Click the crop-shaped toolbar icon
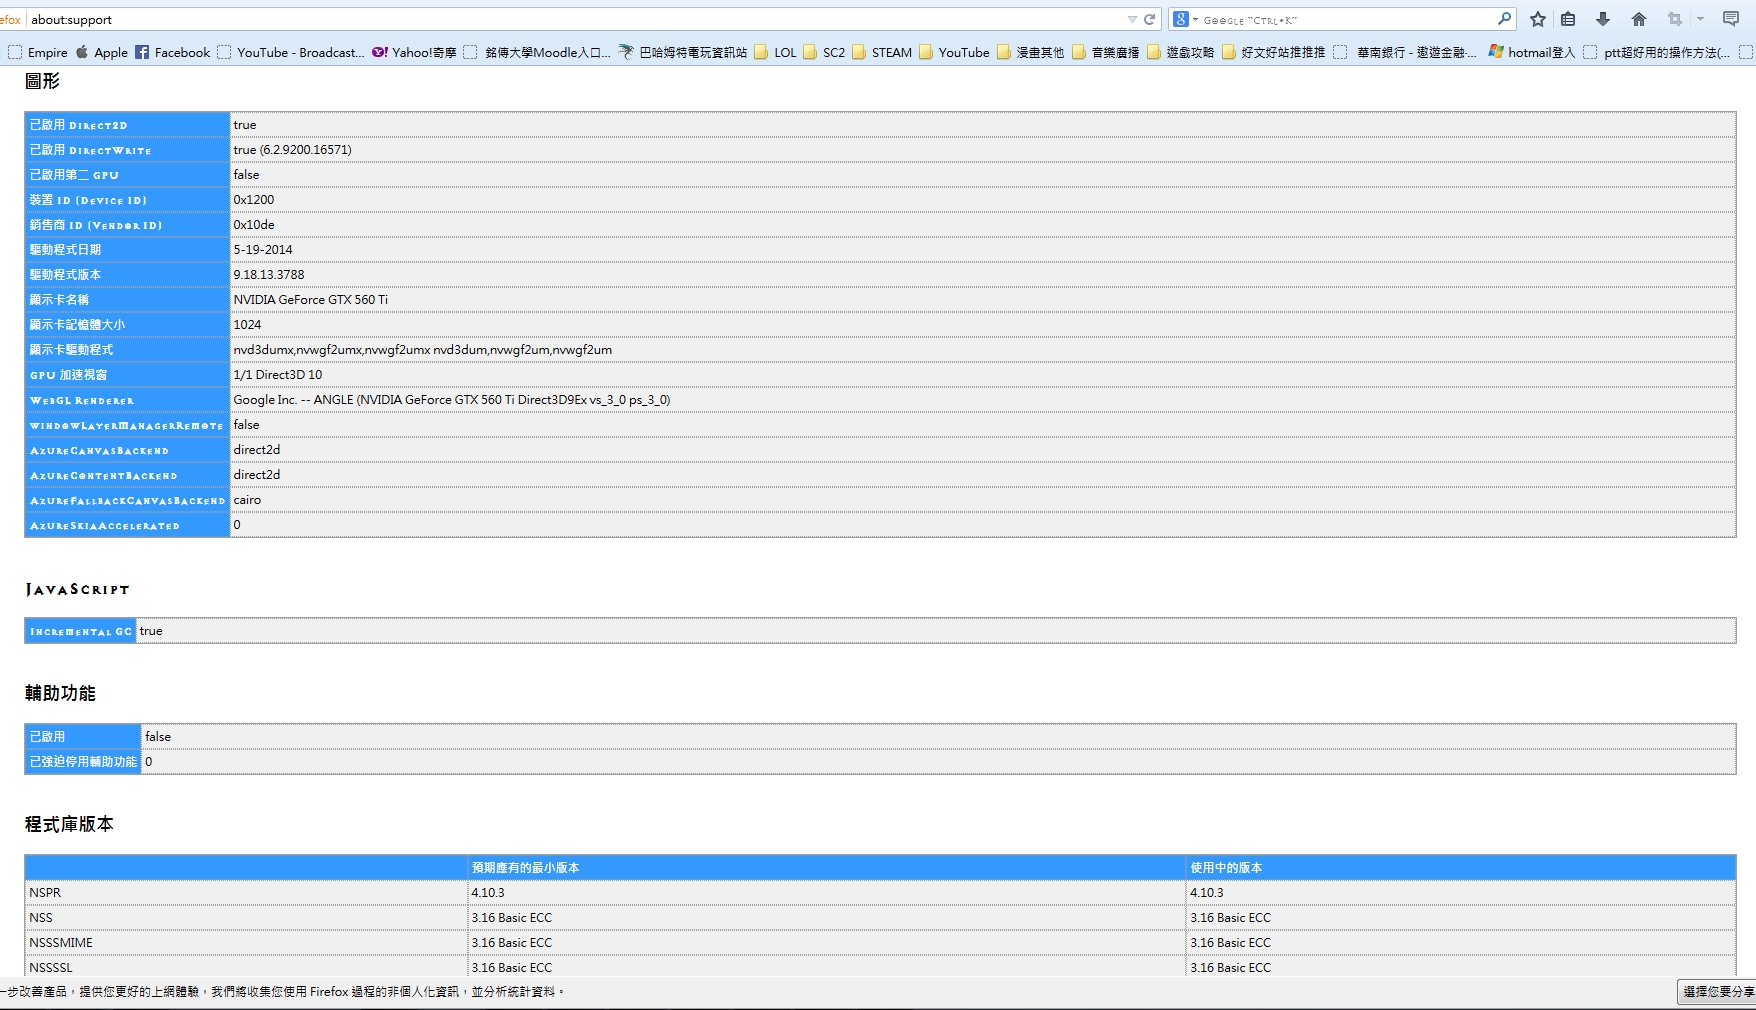The image size is (1756, 1010). [1675, 19]
